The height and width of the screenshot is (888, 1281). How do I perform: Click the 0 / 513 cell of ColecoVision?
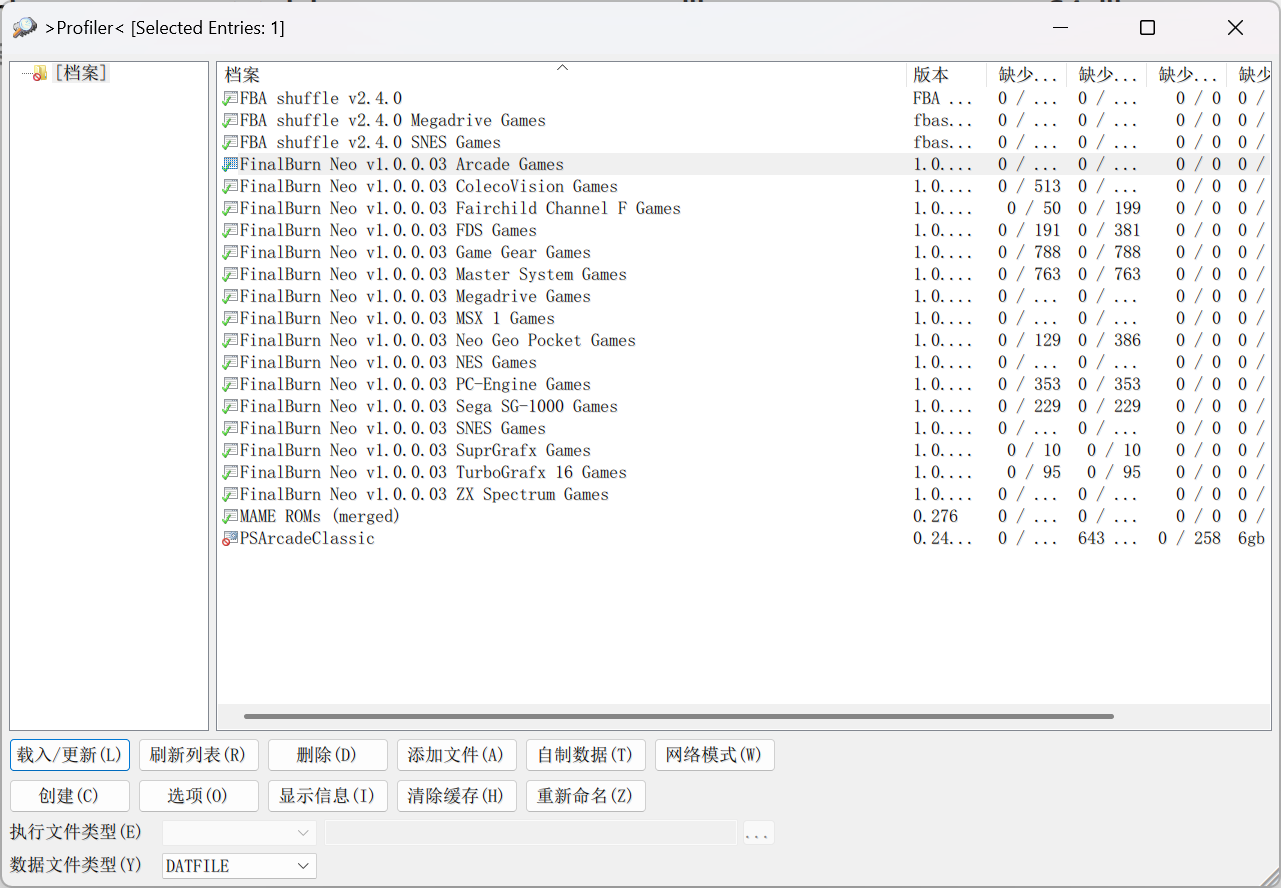coord(1029,187)
